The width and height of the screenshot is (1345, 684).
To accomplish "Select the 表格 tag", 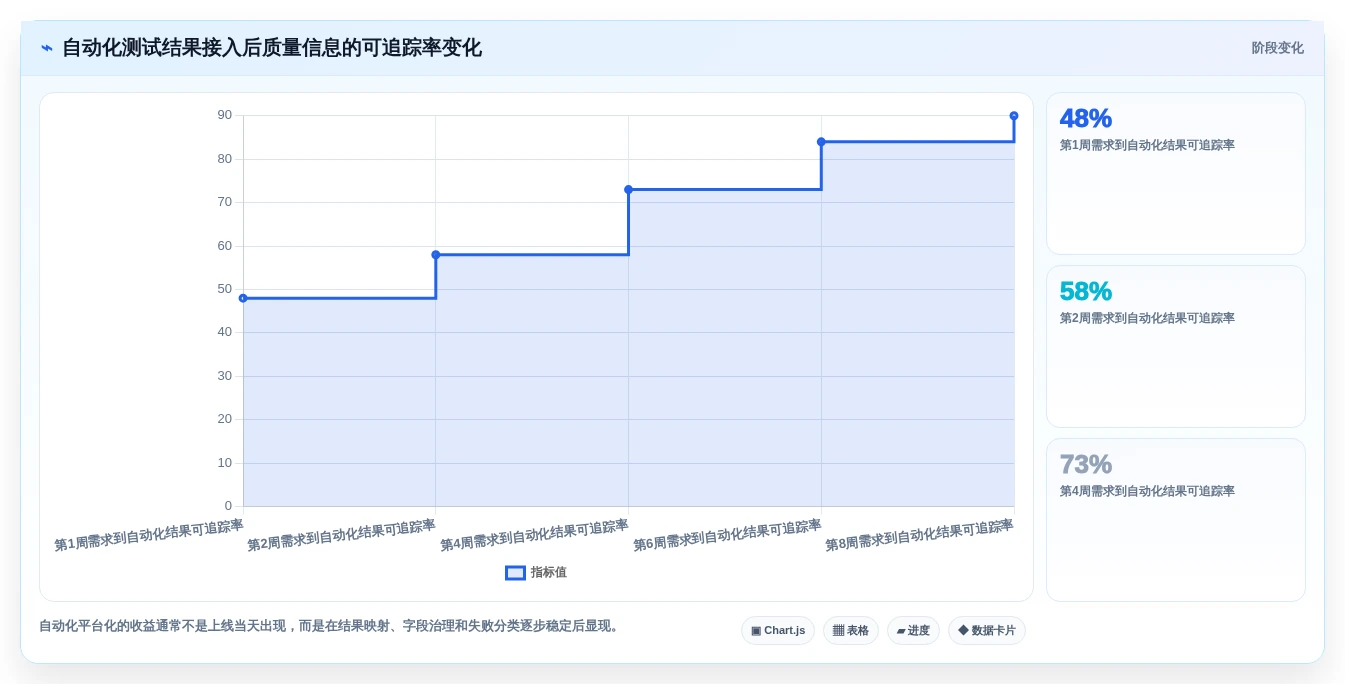I will 851,631.
